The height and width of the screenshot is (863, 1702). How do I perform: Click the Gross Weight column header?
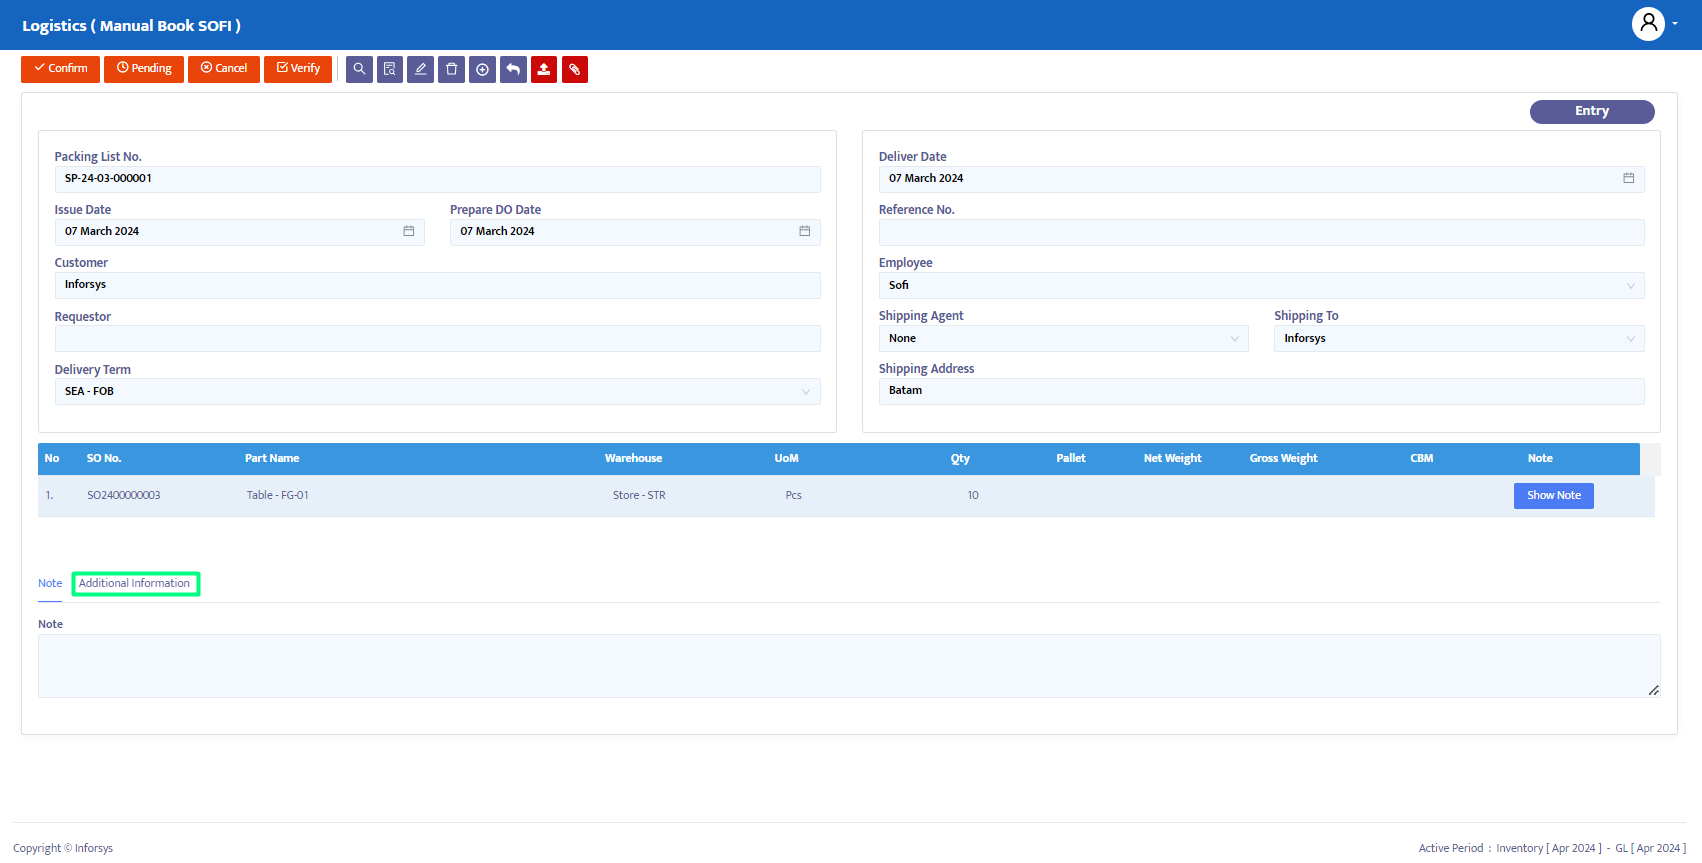(x=1283, y=459)
